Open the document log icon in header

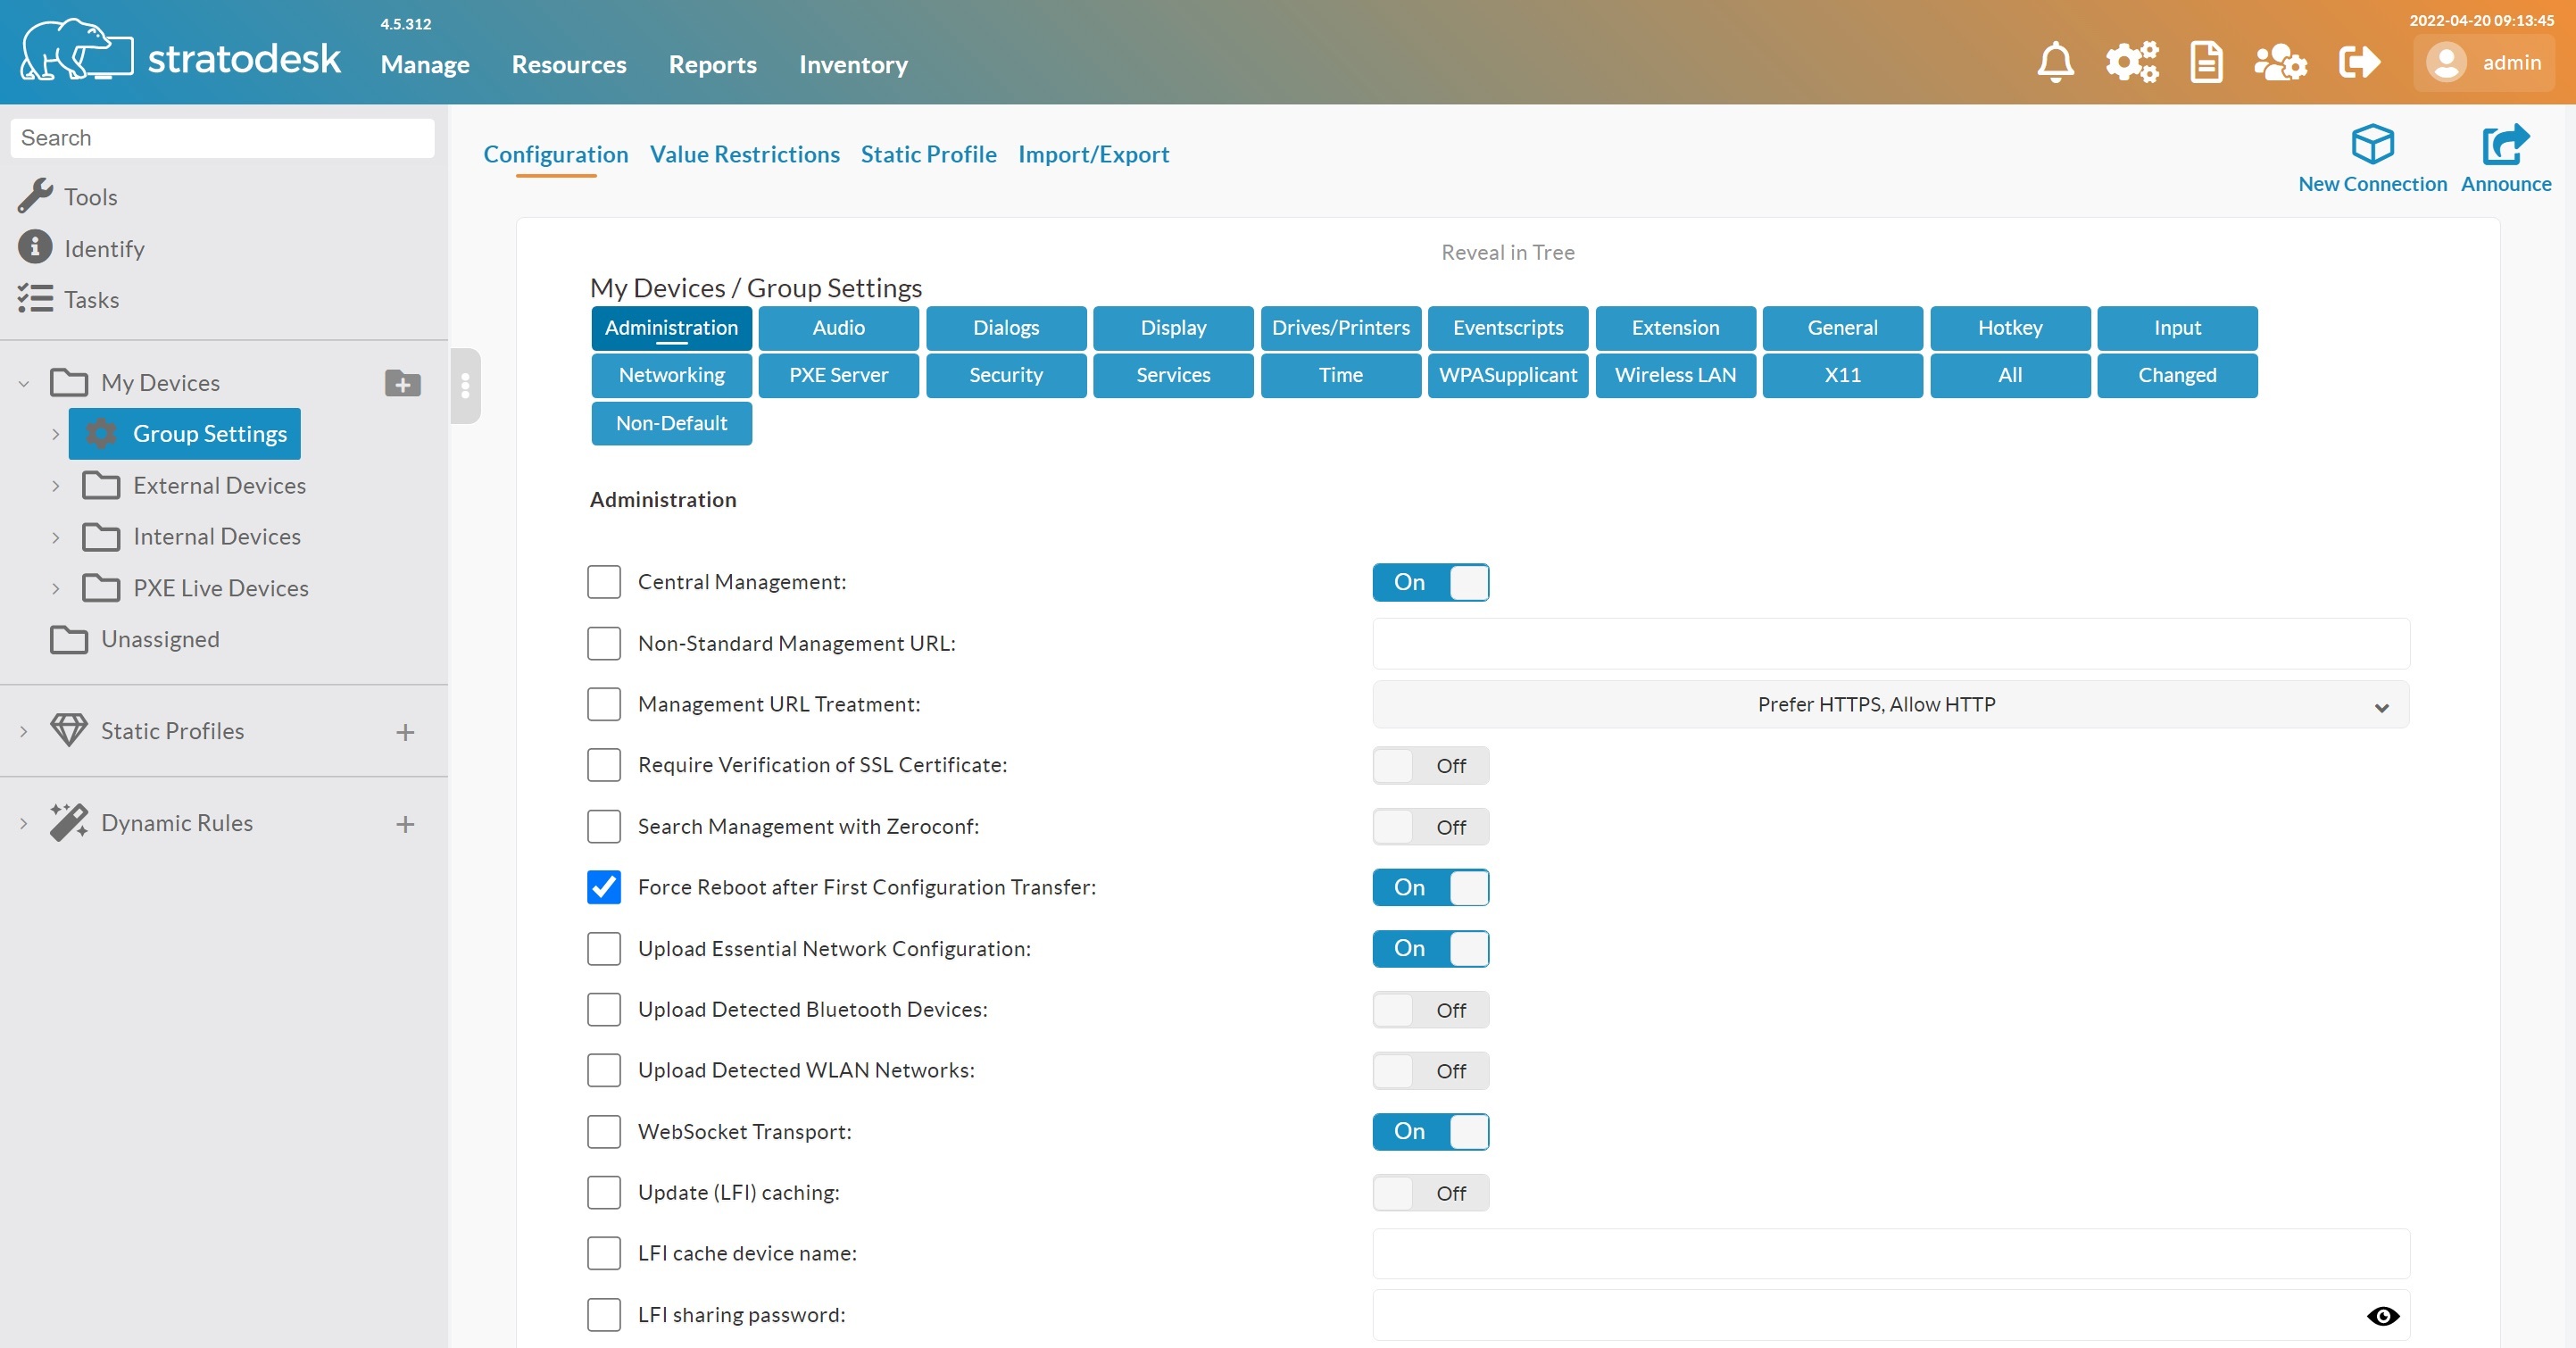point(2206,62)
